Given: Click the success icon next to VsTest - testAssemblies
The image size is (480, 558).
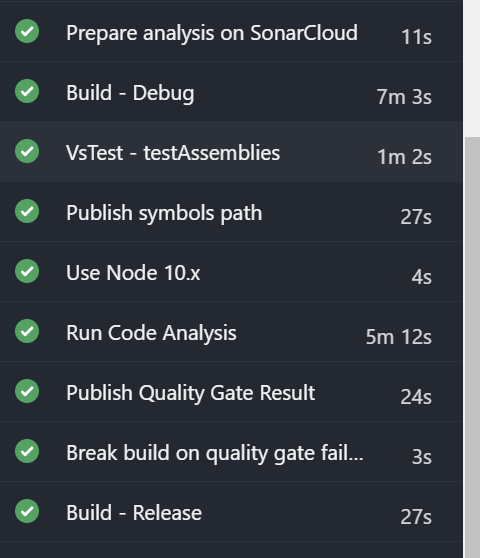Looking at the screenshot, I should (27, 151).
